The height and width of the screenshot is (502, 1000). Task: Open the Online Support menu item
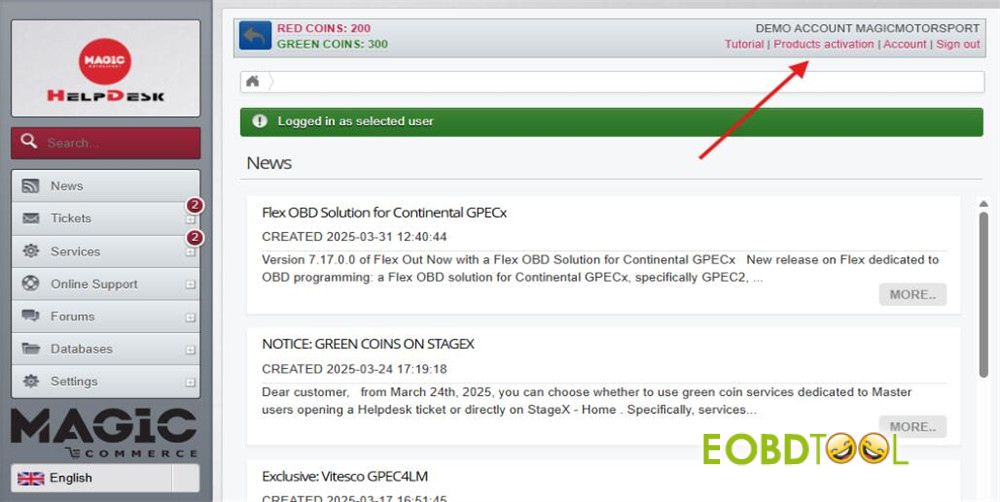(105, 283)
